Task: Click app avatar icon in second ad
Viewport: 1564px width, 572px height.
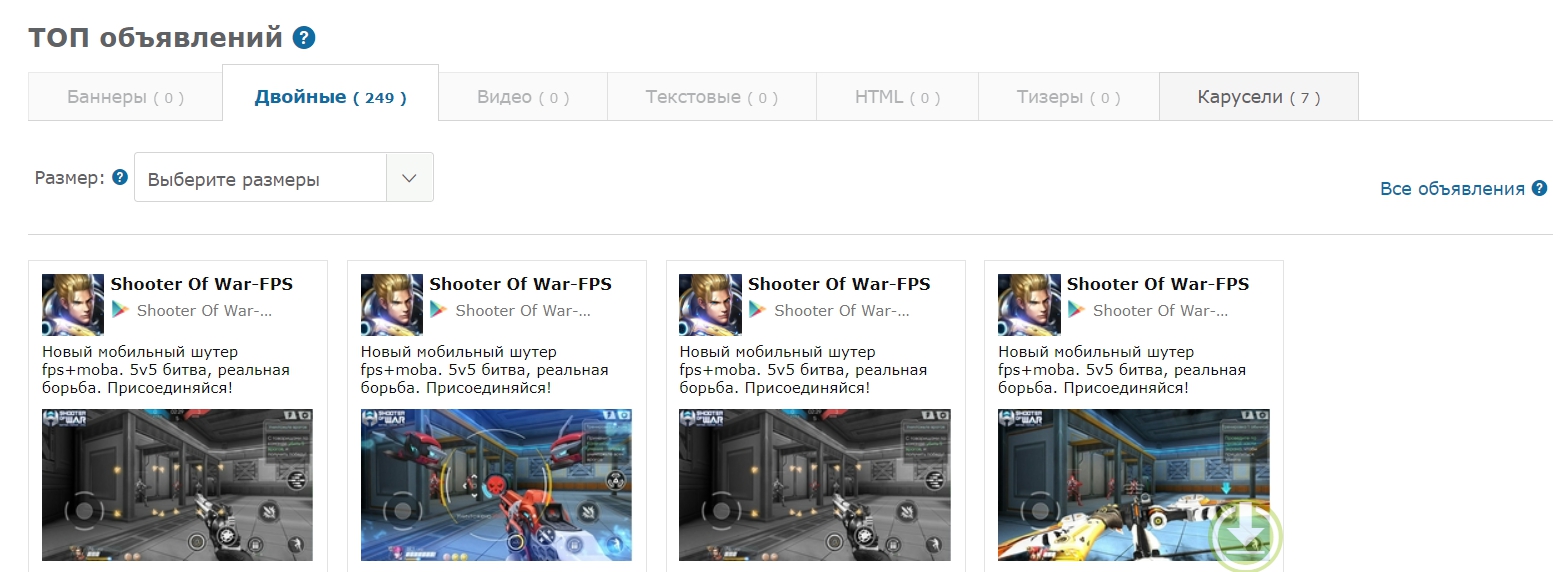Action: tap(392, 304)
